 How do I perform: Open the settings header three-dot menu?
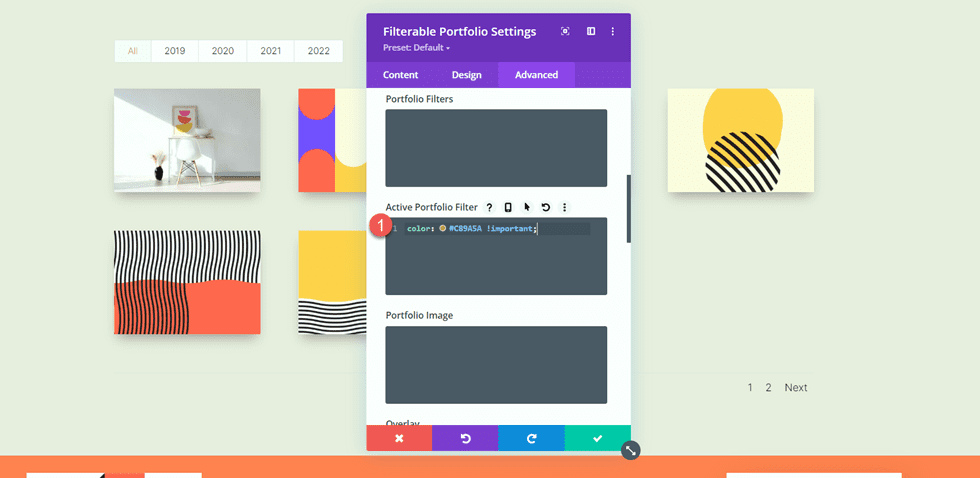613,32
